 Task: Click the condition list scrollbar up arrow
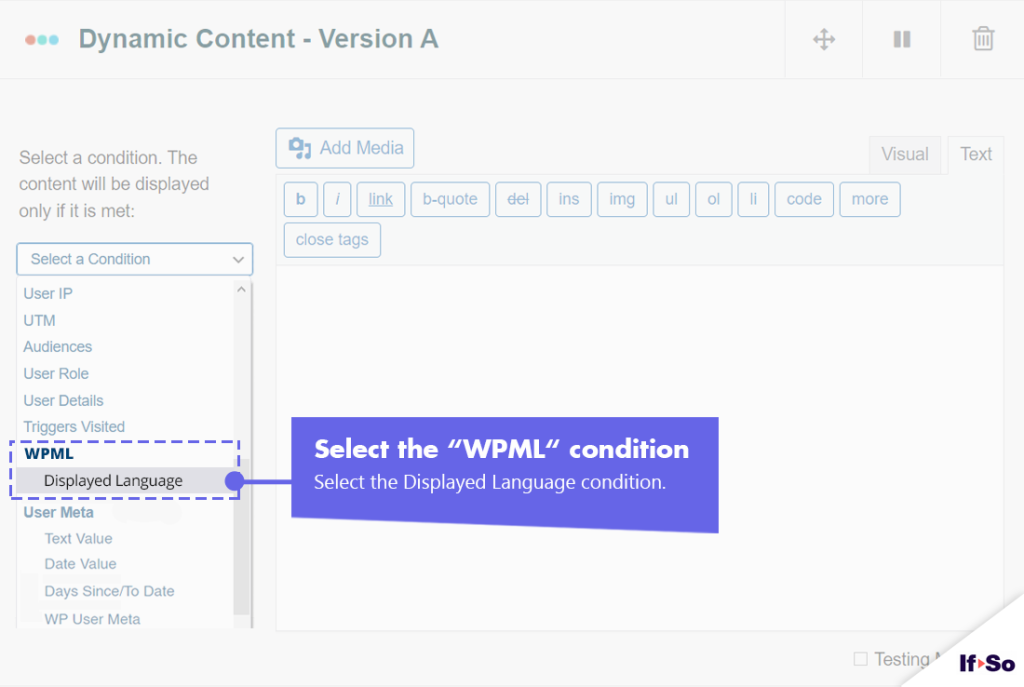click(x=241, y=290)
